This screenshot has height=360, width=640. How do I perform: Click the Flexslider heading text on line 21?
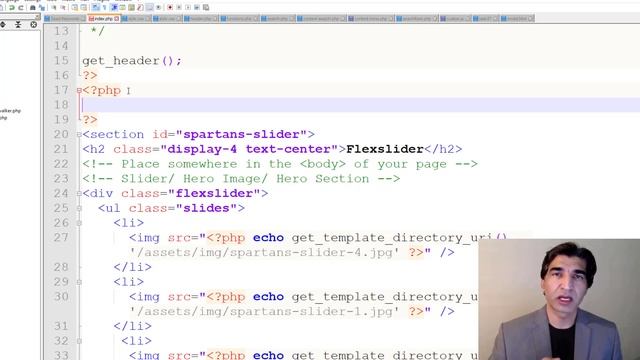click(385, 149)
